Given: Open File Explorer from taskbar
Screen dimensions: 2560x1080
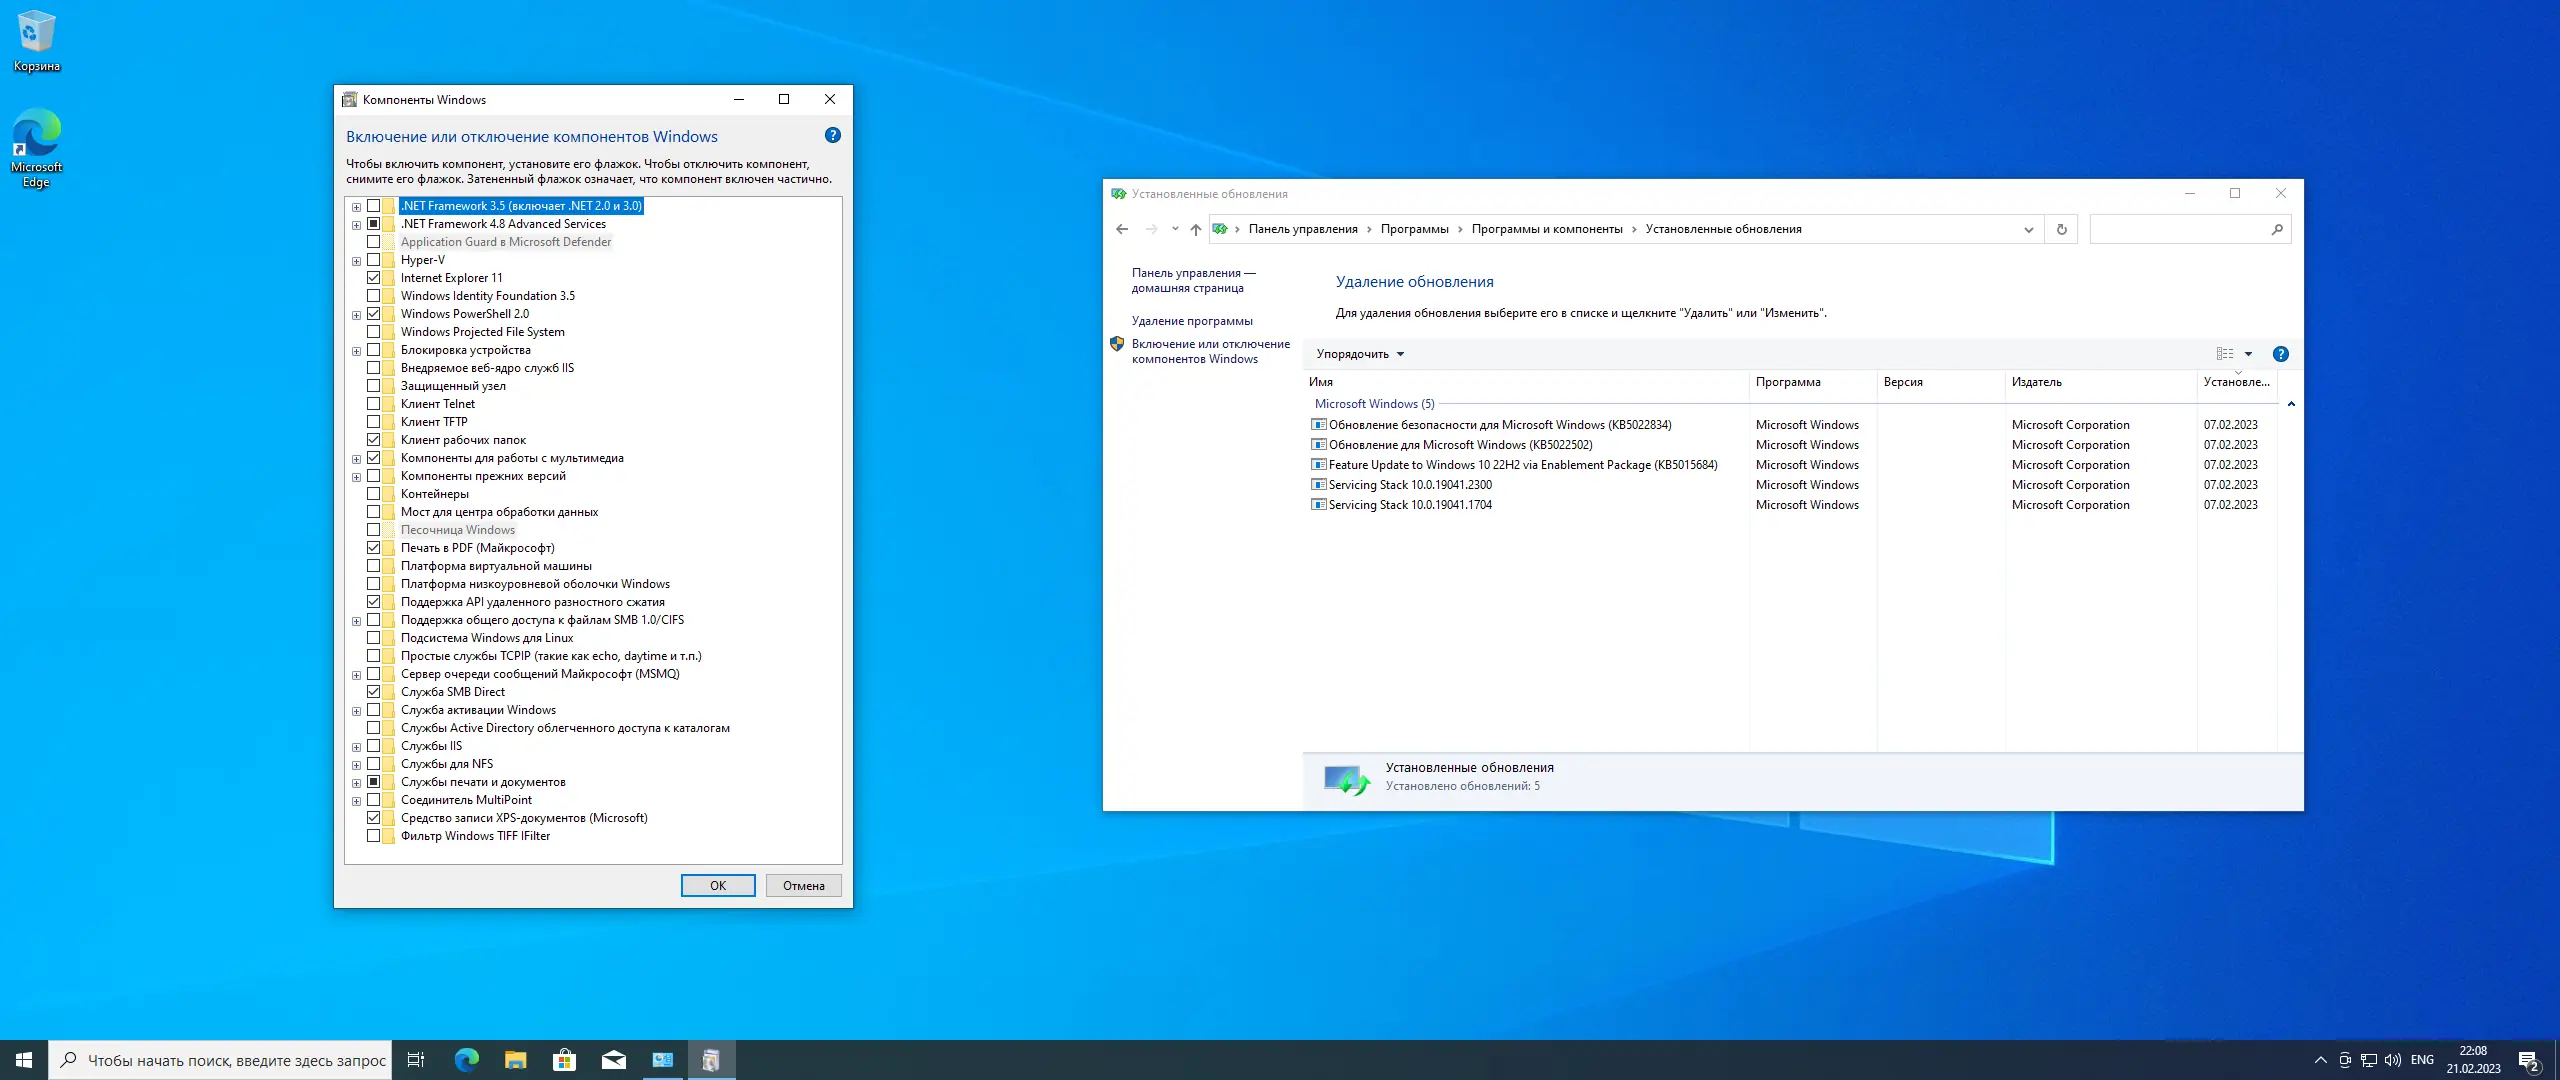Looking at the screenshot, I should pyautogui.click(x=515, y=1060).
